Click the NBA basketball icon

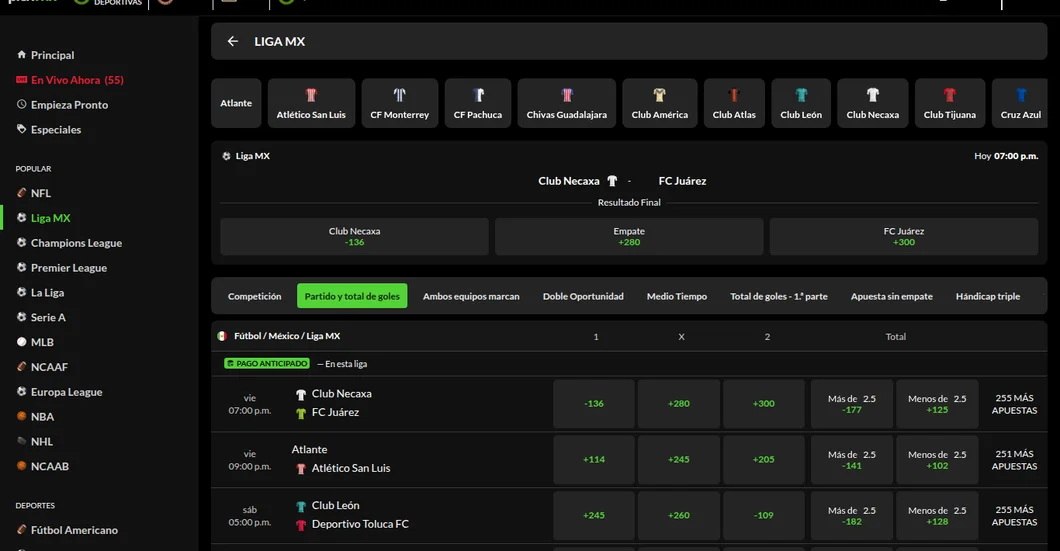coord(22,416)
